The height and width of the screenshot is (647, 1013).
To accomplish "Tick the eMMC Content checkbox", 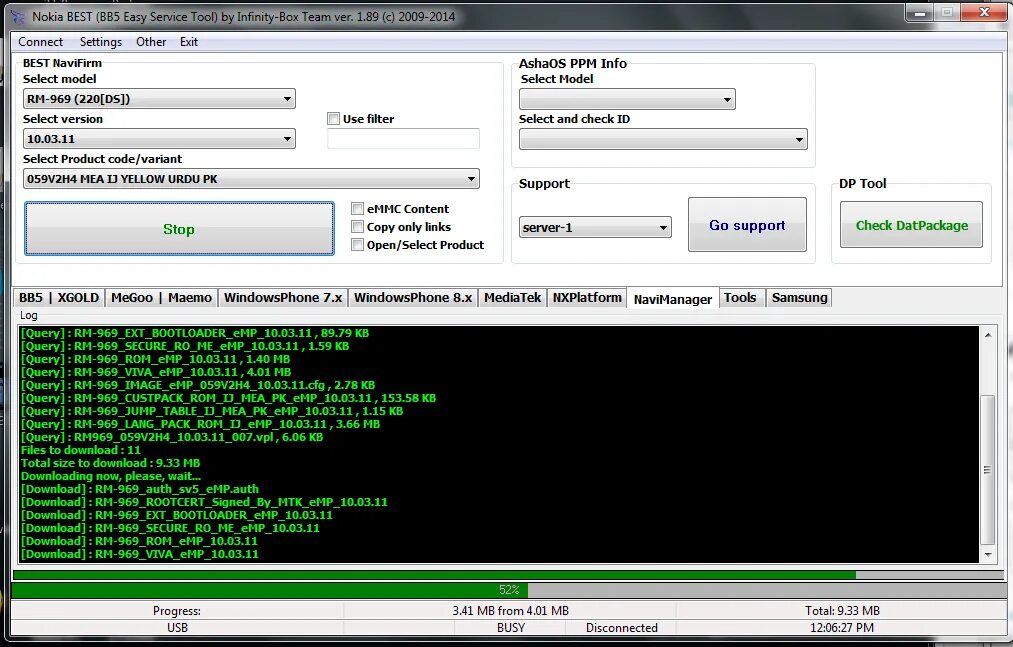I will pos(357,209).
